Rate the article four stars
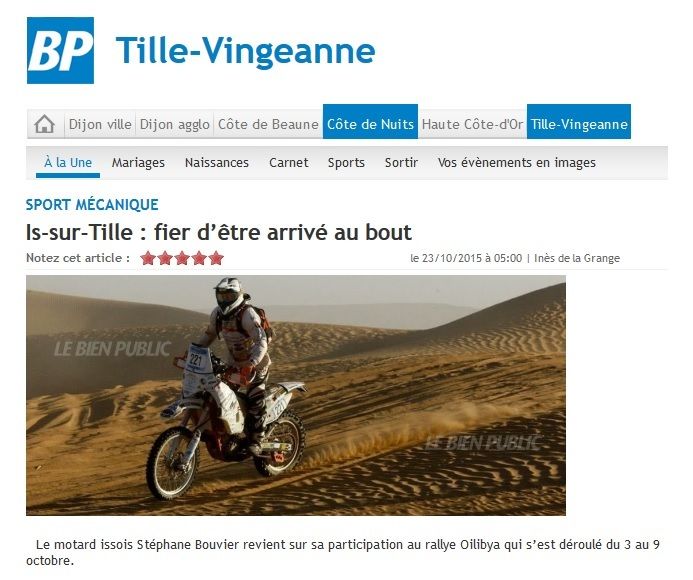The height and width of the screenshot is (580, 693). pos(199,258)
